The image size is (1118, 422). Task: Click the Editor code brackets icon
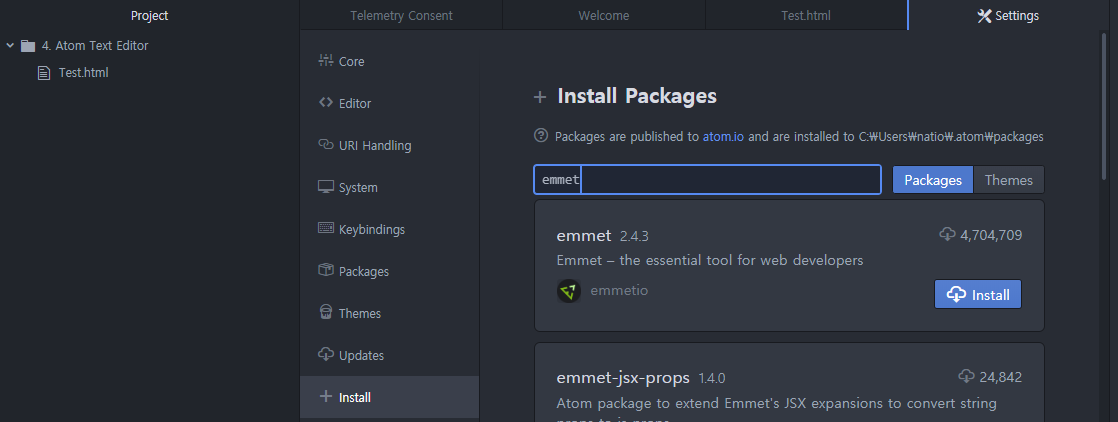coord(325,103)
